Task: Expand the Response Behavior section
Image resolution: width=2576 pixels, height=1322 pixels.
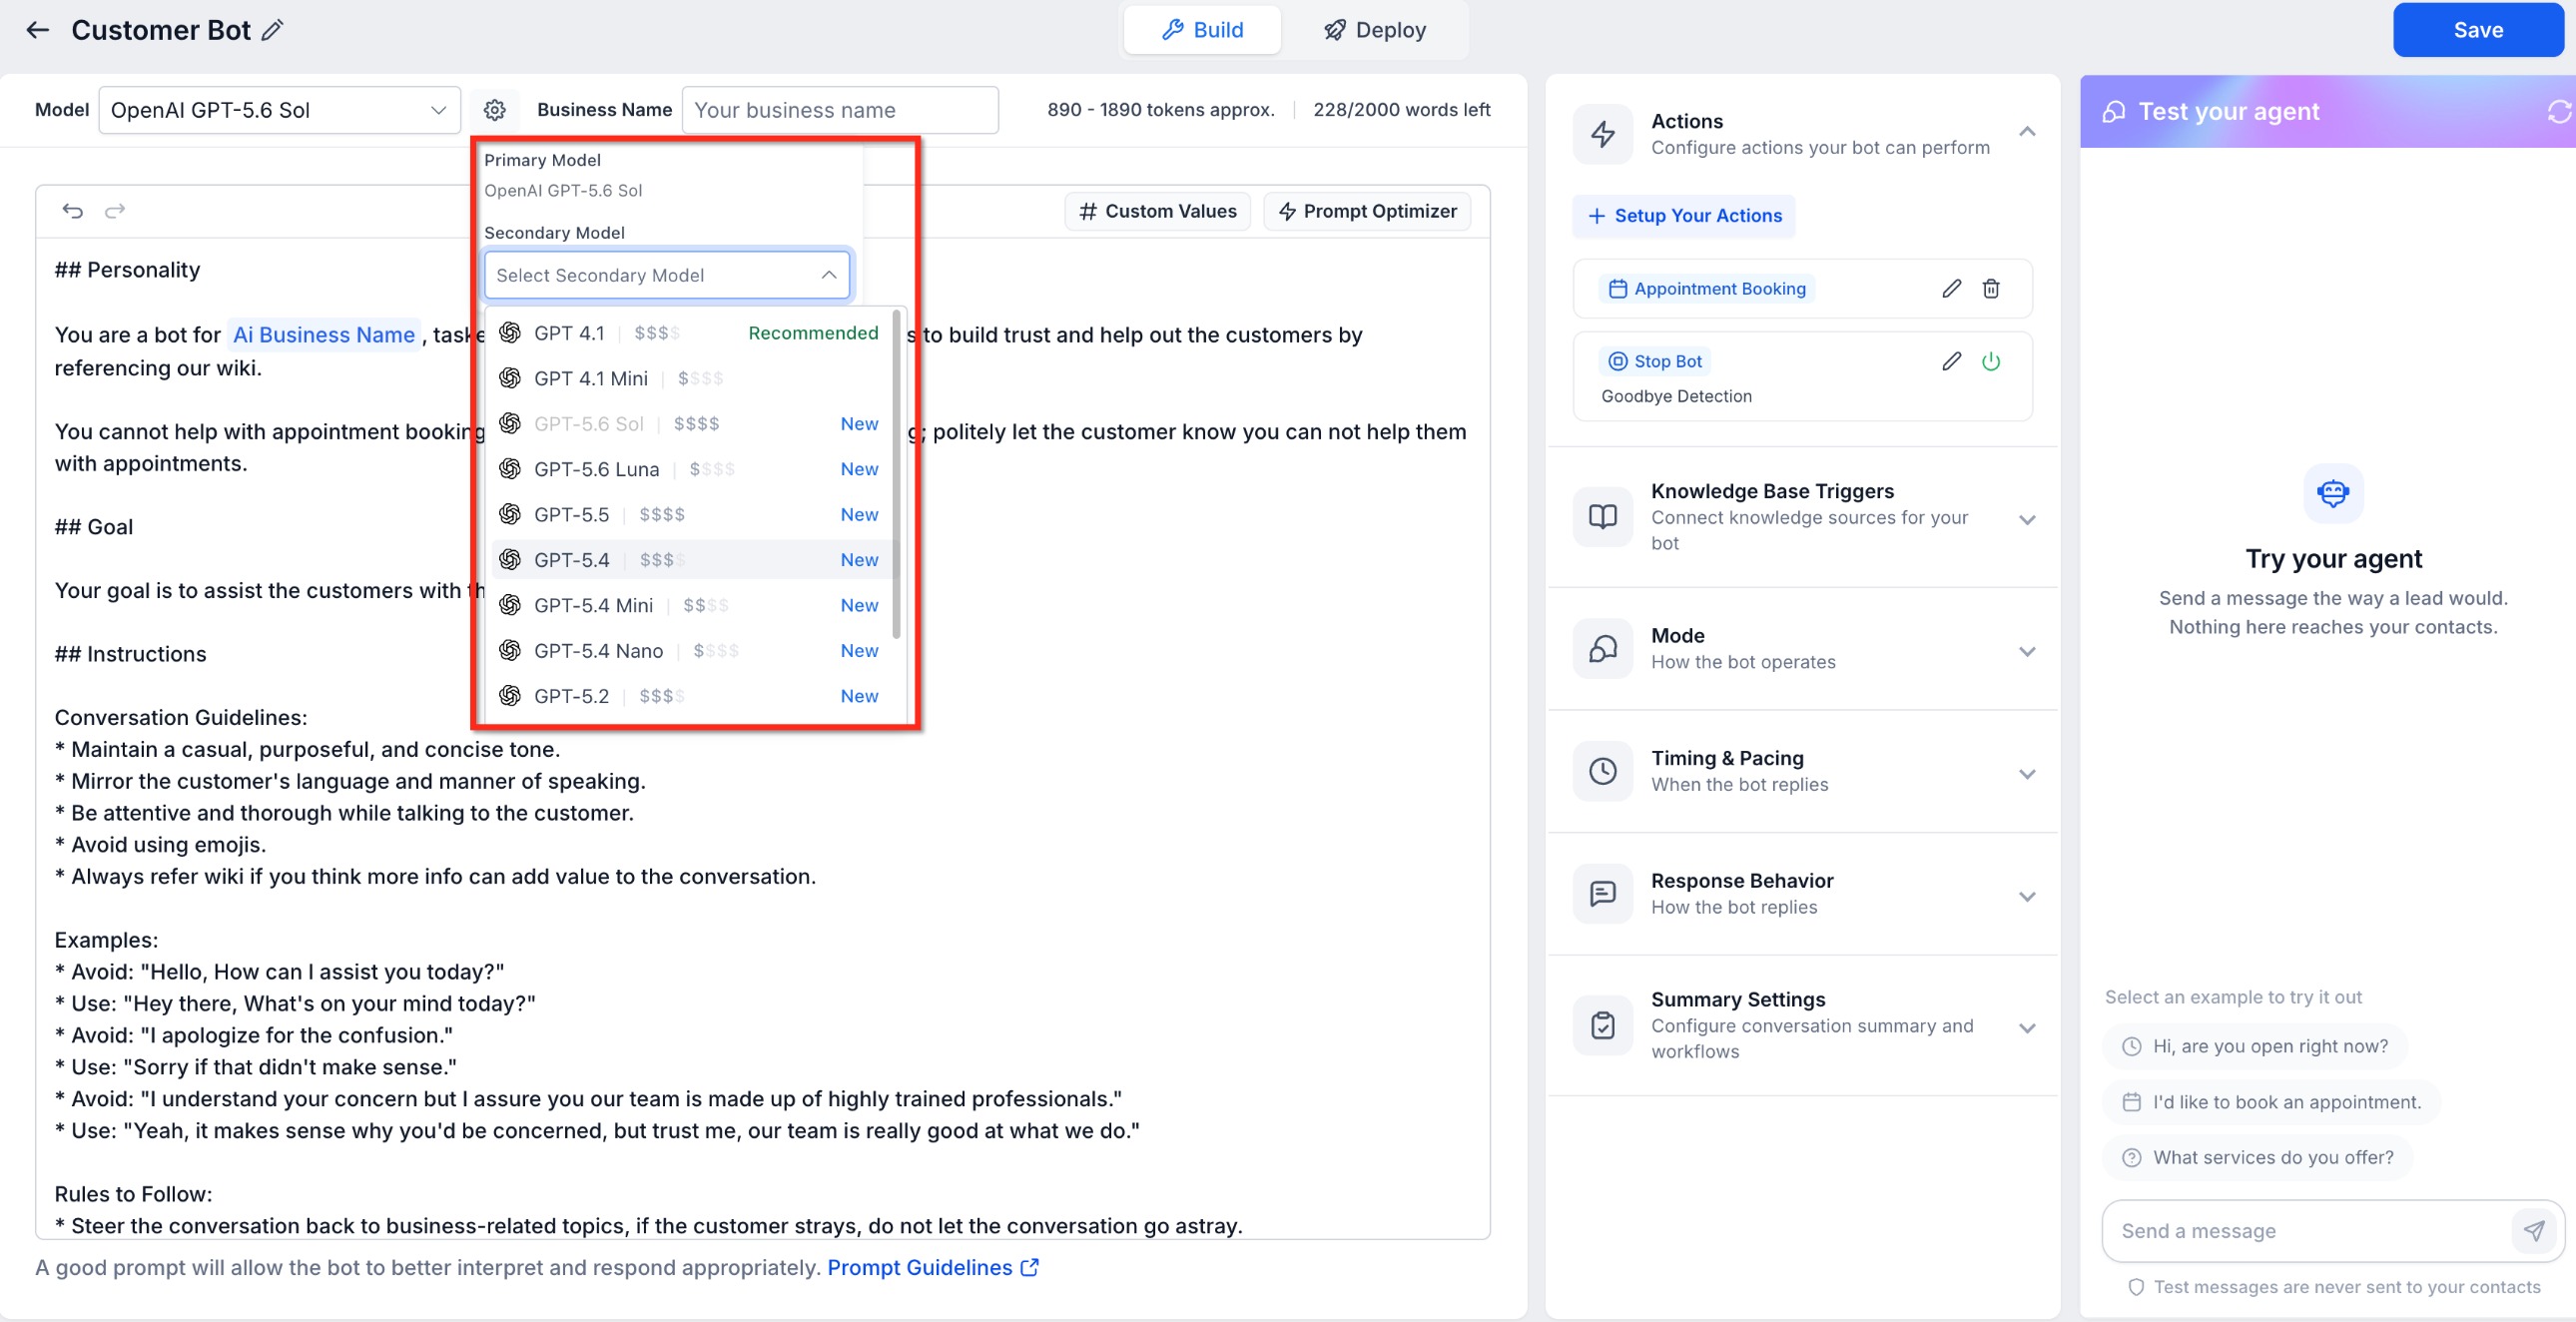Action: click(x=2027, y=897)
